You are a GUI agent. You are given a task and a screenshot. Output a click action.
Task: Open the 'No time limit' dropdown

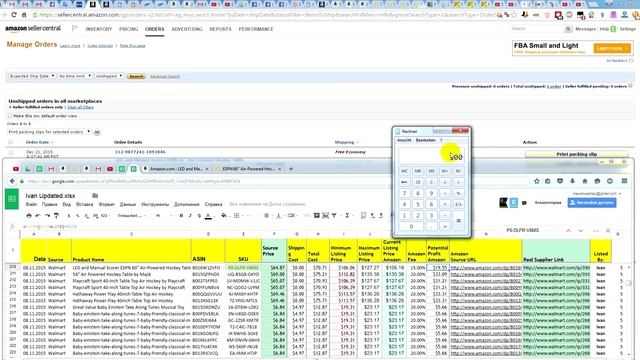pyautogui.click(x=75, y=76)
